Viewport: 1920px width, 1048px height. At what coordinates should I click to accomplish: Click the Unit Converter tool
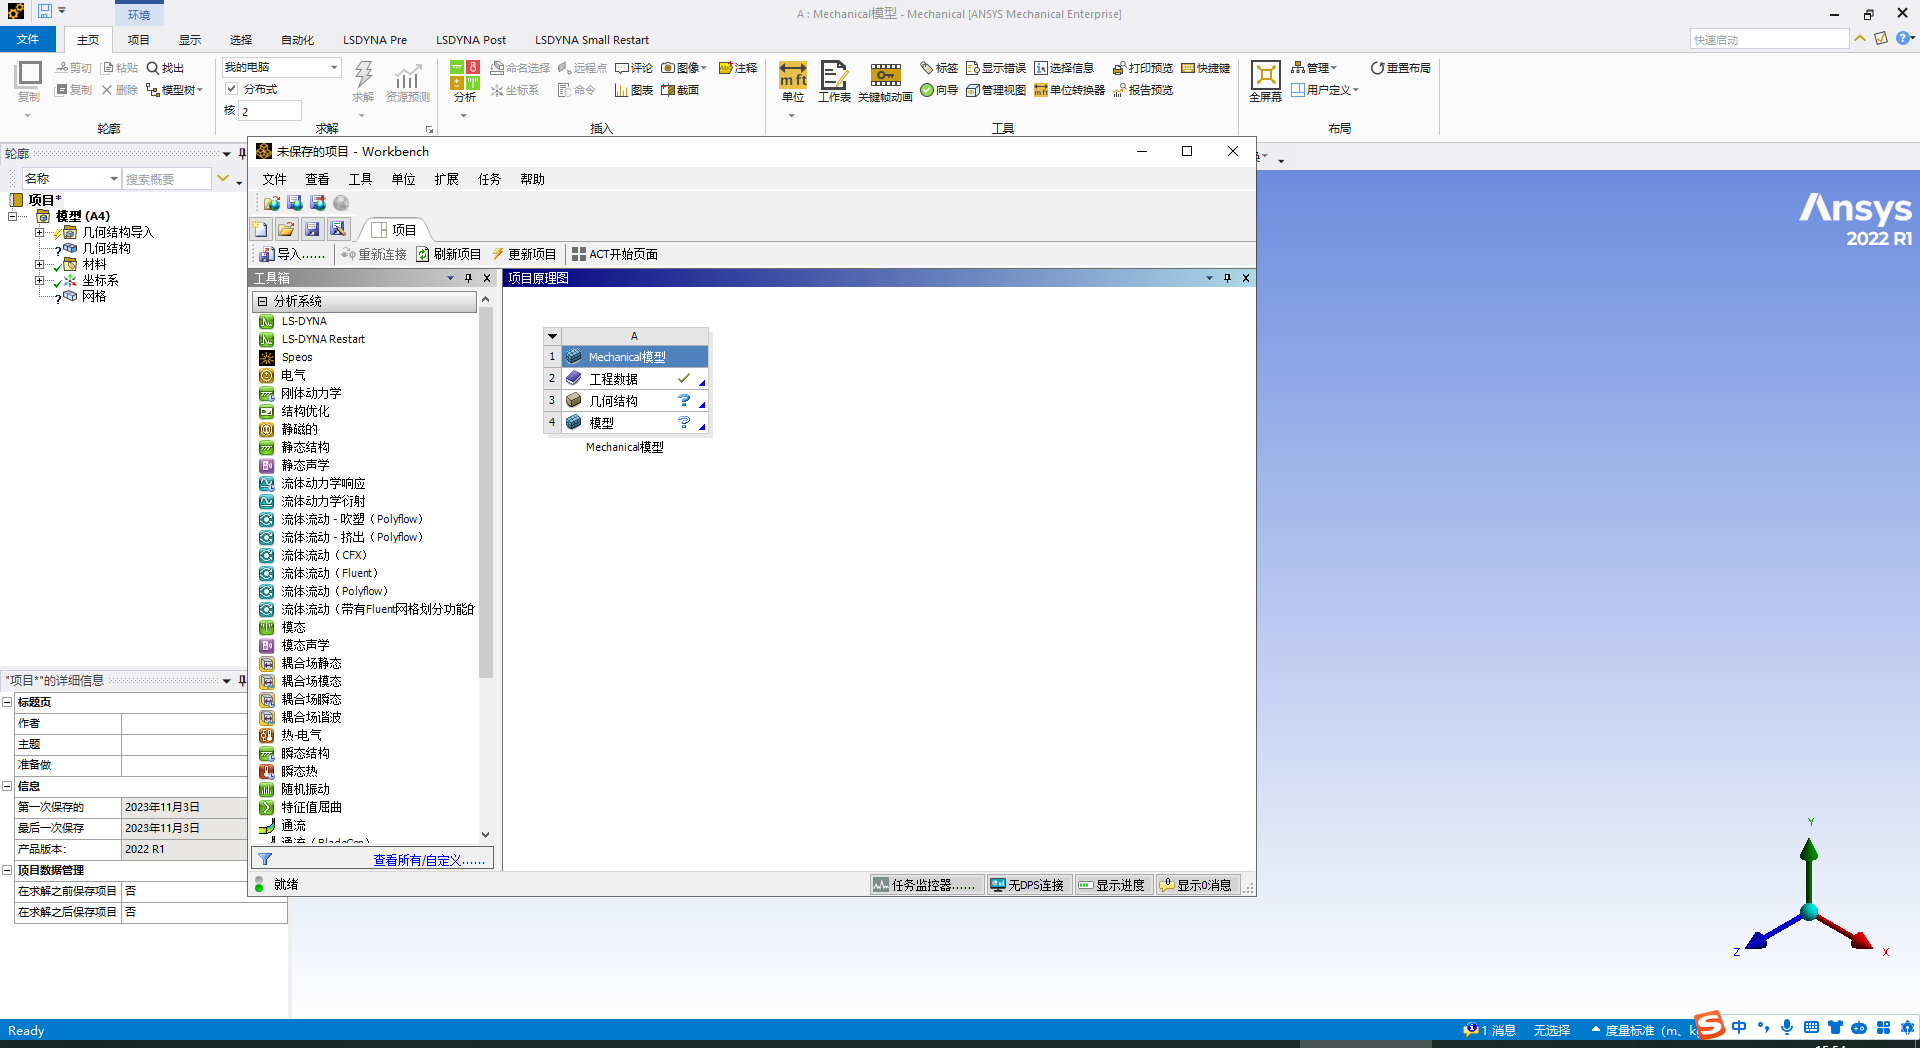(x=1069, y=90)
